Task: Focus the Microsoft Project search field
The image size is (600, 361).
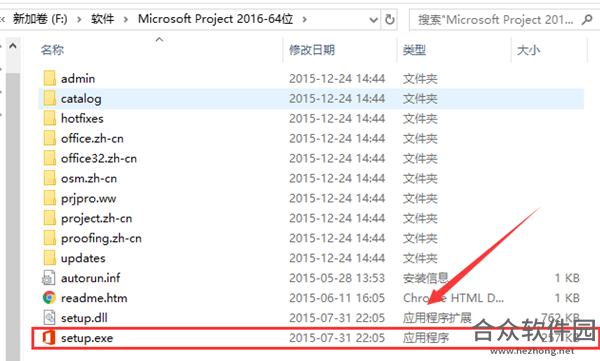Action: coord(496,19)
